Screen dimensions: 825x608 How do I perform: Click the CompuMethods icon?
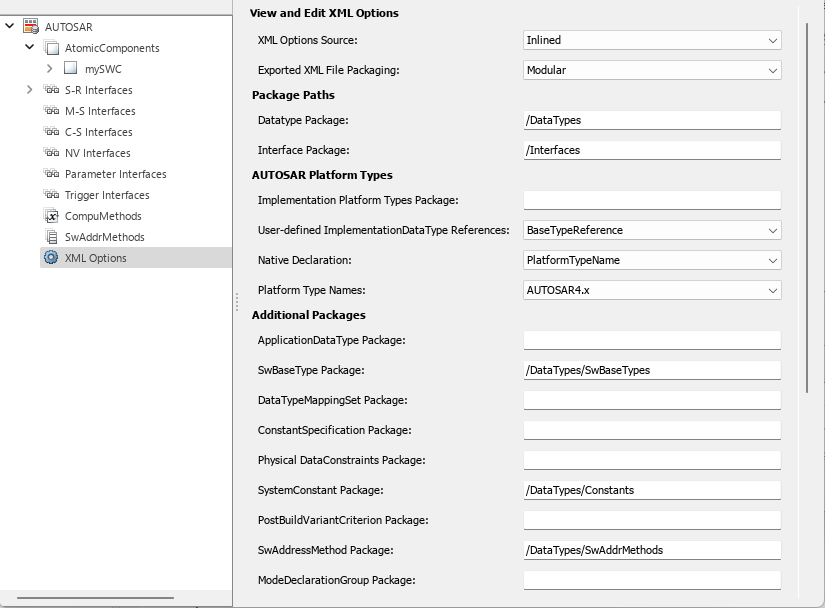click(52, 216)
